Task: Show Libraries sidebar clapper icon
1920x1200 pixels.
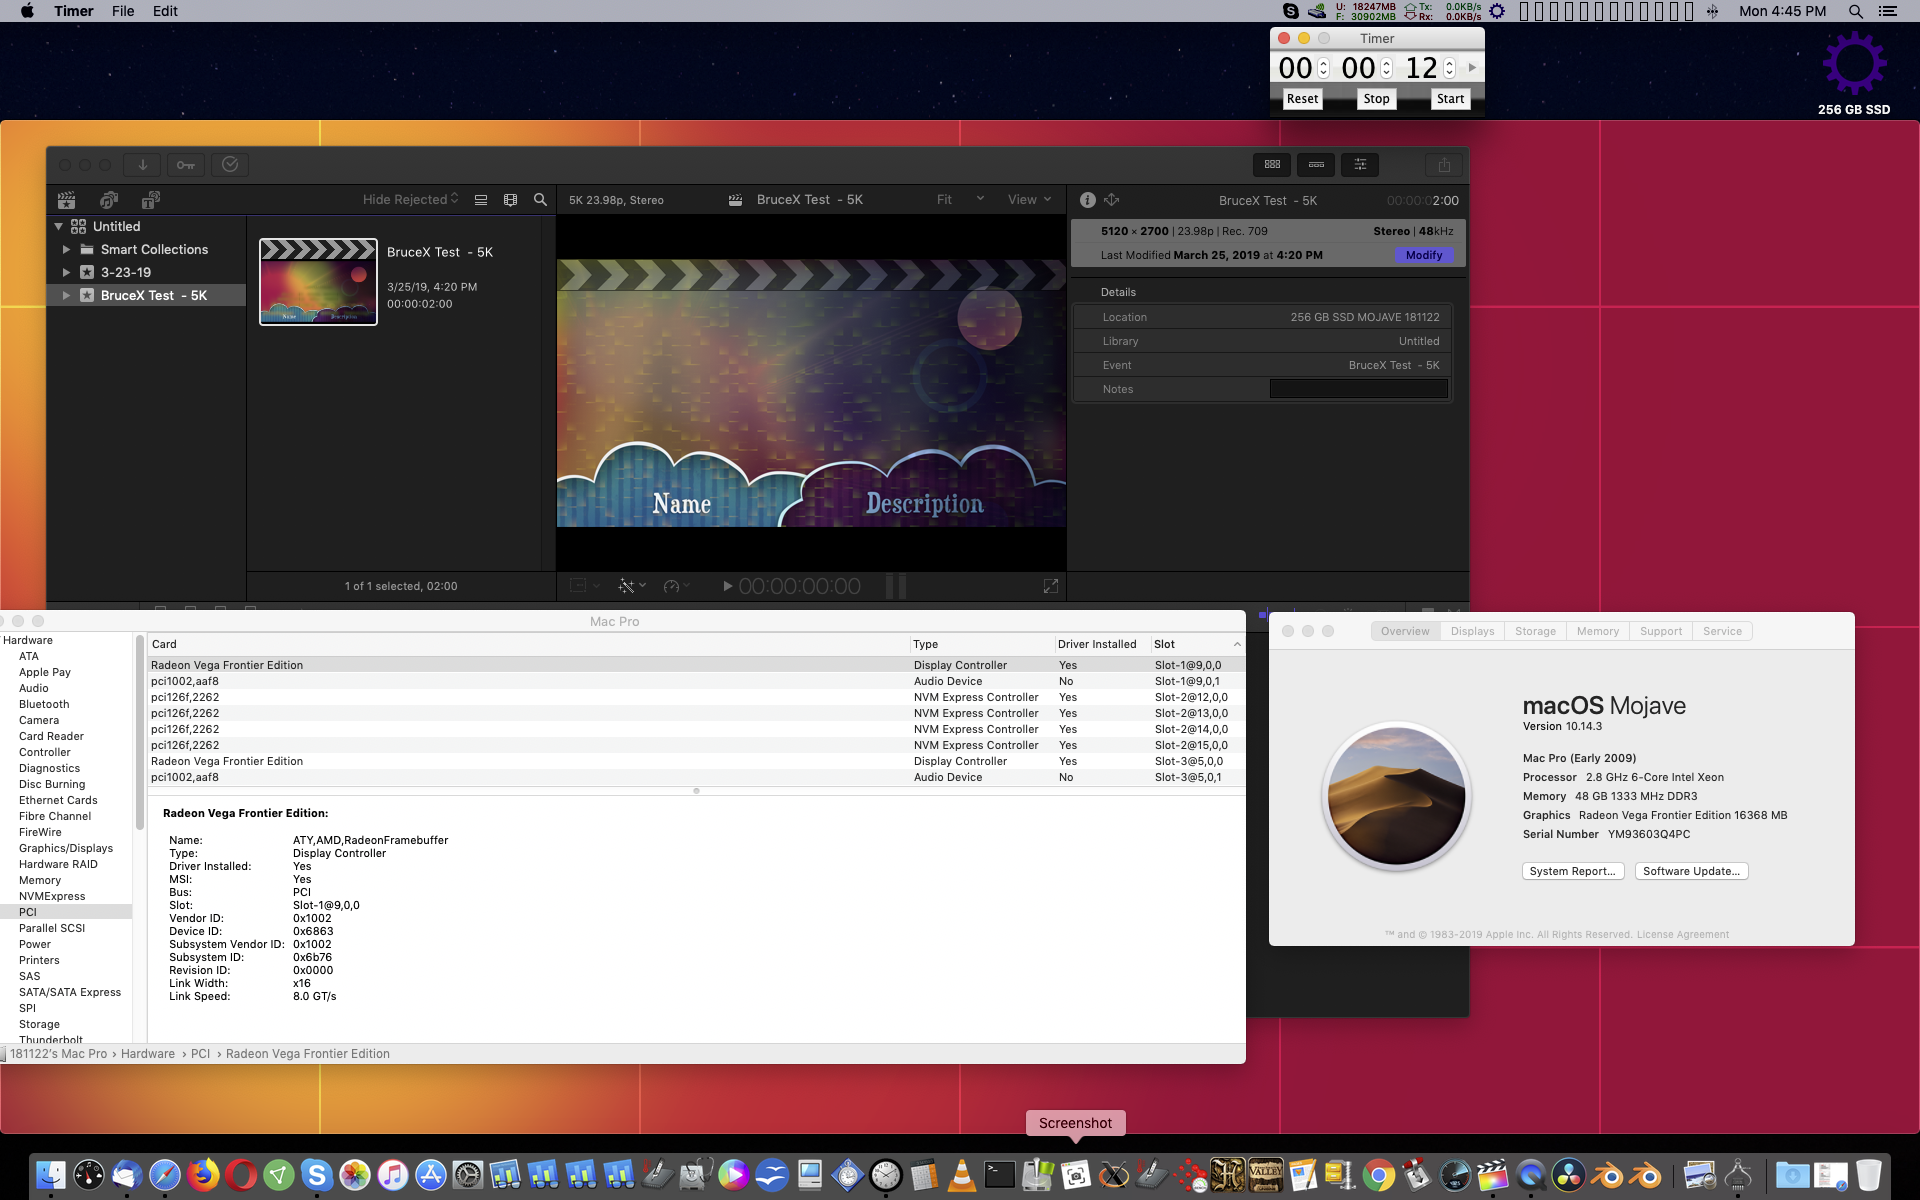Action: (66, 200)
